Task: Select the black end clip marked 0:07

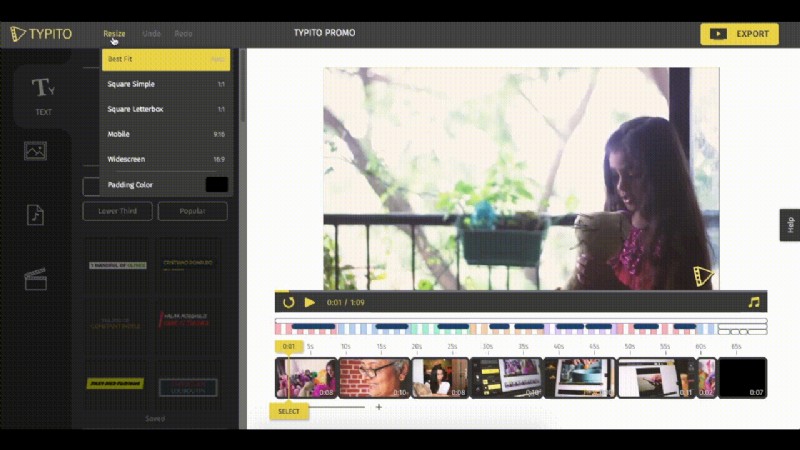Action: [x=742, y=378]
